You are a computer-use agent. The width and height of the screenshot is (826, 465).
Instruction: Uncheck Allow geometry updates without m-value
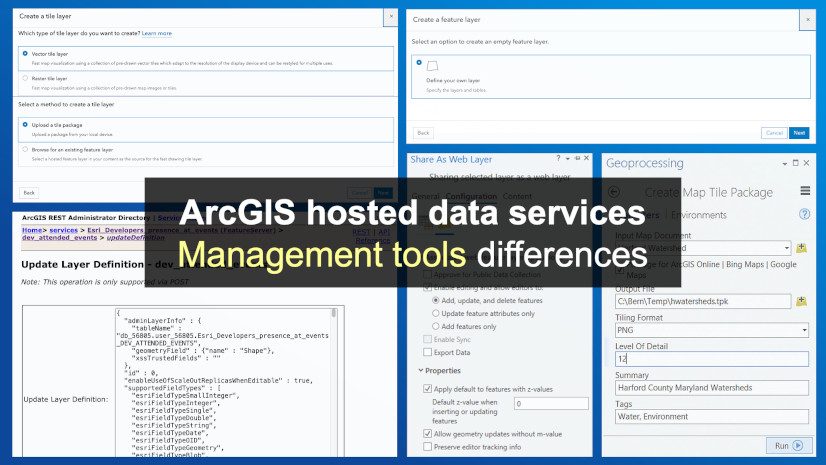[427, 434]
